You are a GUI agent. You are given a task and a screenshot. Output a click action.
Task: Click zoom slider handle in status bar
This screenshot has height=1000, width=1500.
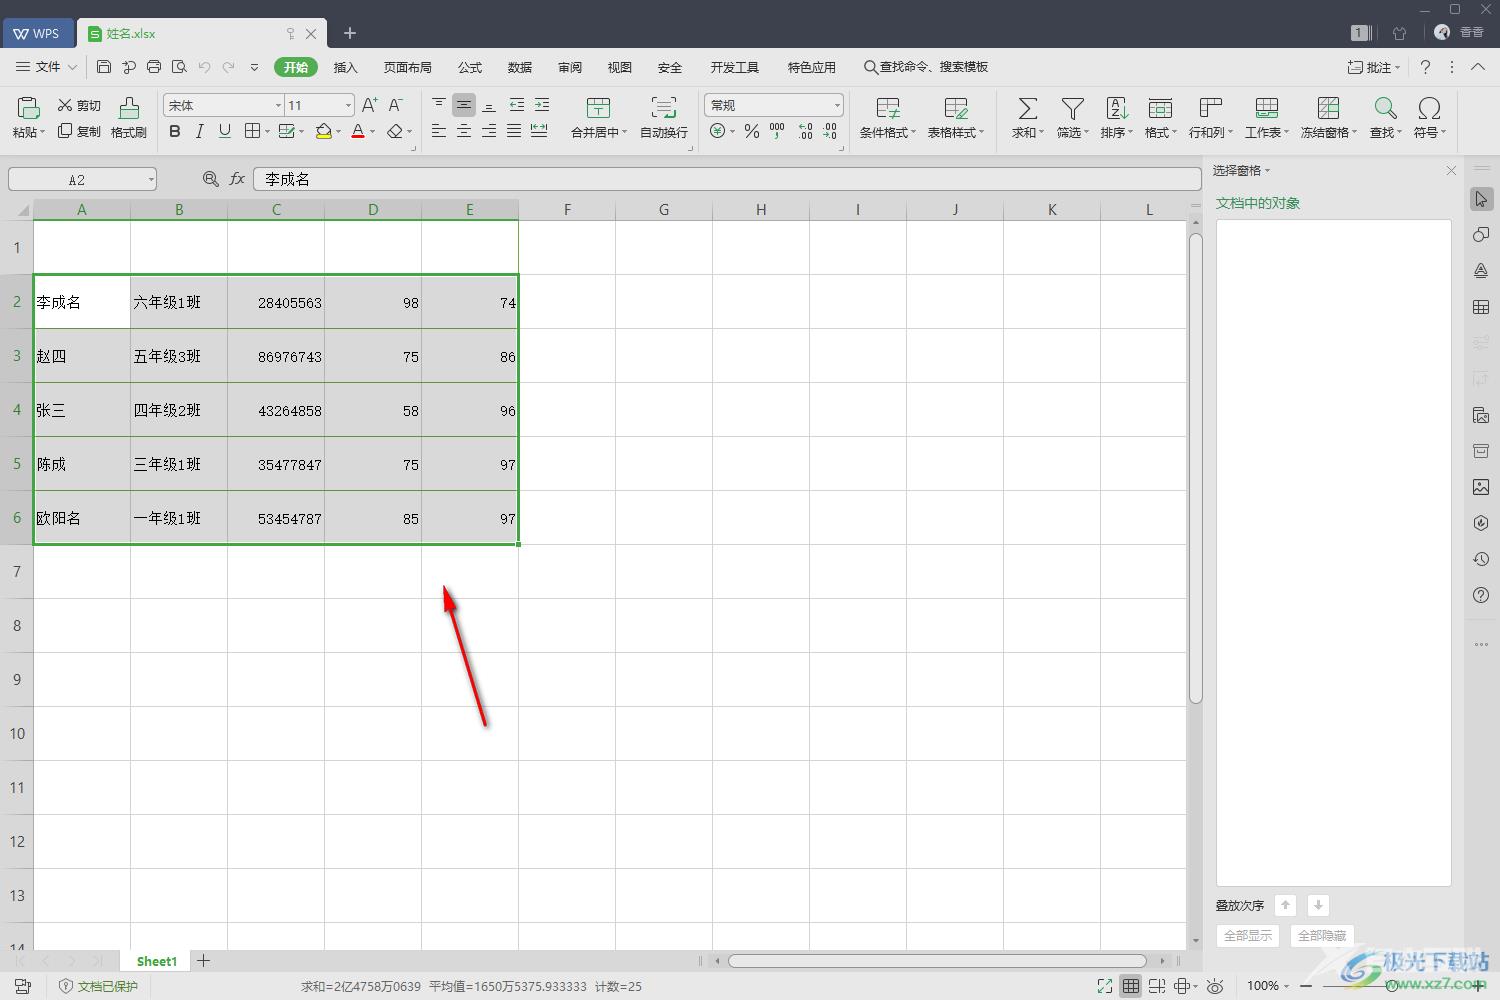pyautogui.click(x=1392, y=986)
